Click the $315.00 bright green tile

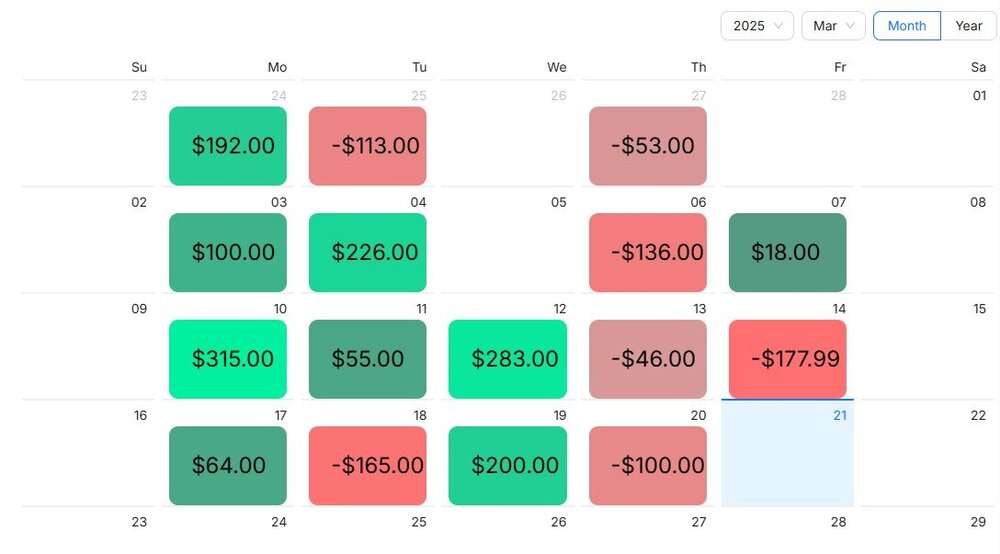click(228, 359)
